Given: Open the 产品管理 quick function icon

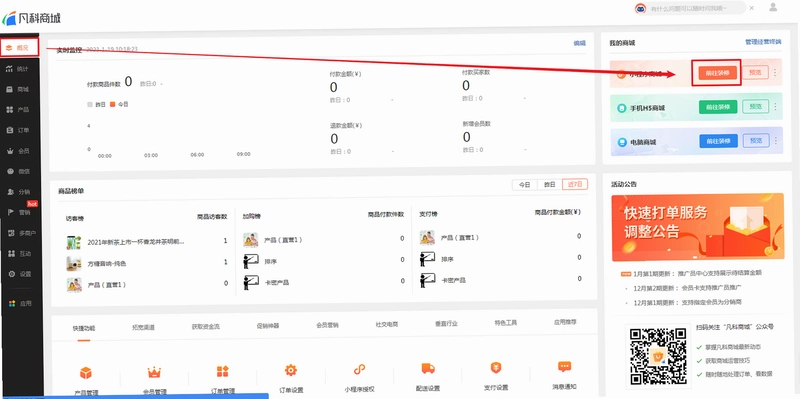Looking at the screenshot, I should (x=86, y=372).
